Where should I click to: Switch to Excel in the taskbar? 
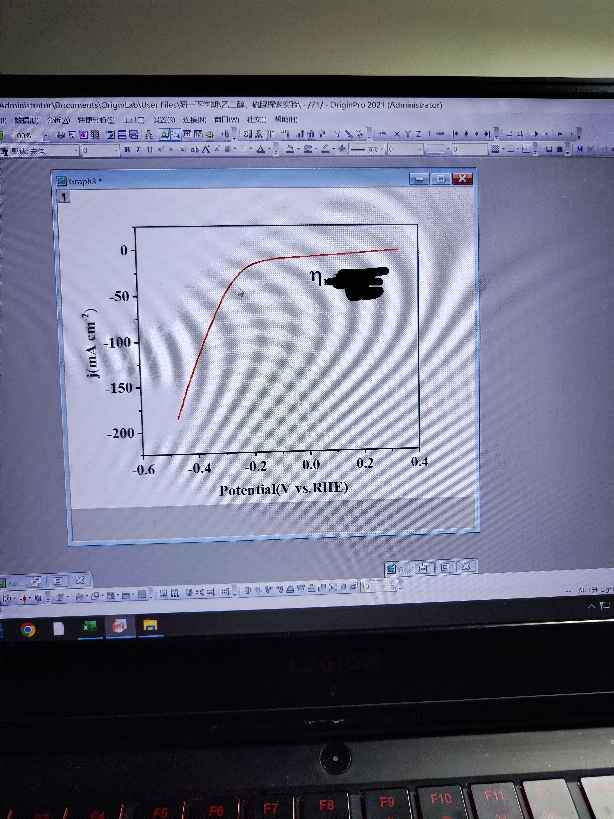click(x=90, y=628)
